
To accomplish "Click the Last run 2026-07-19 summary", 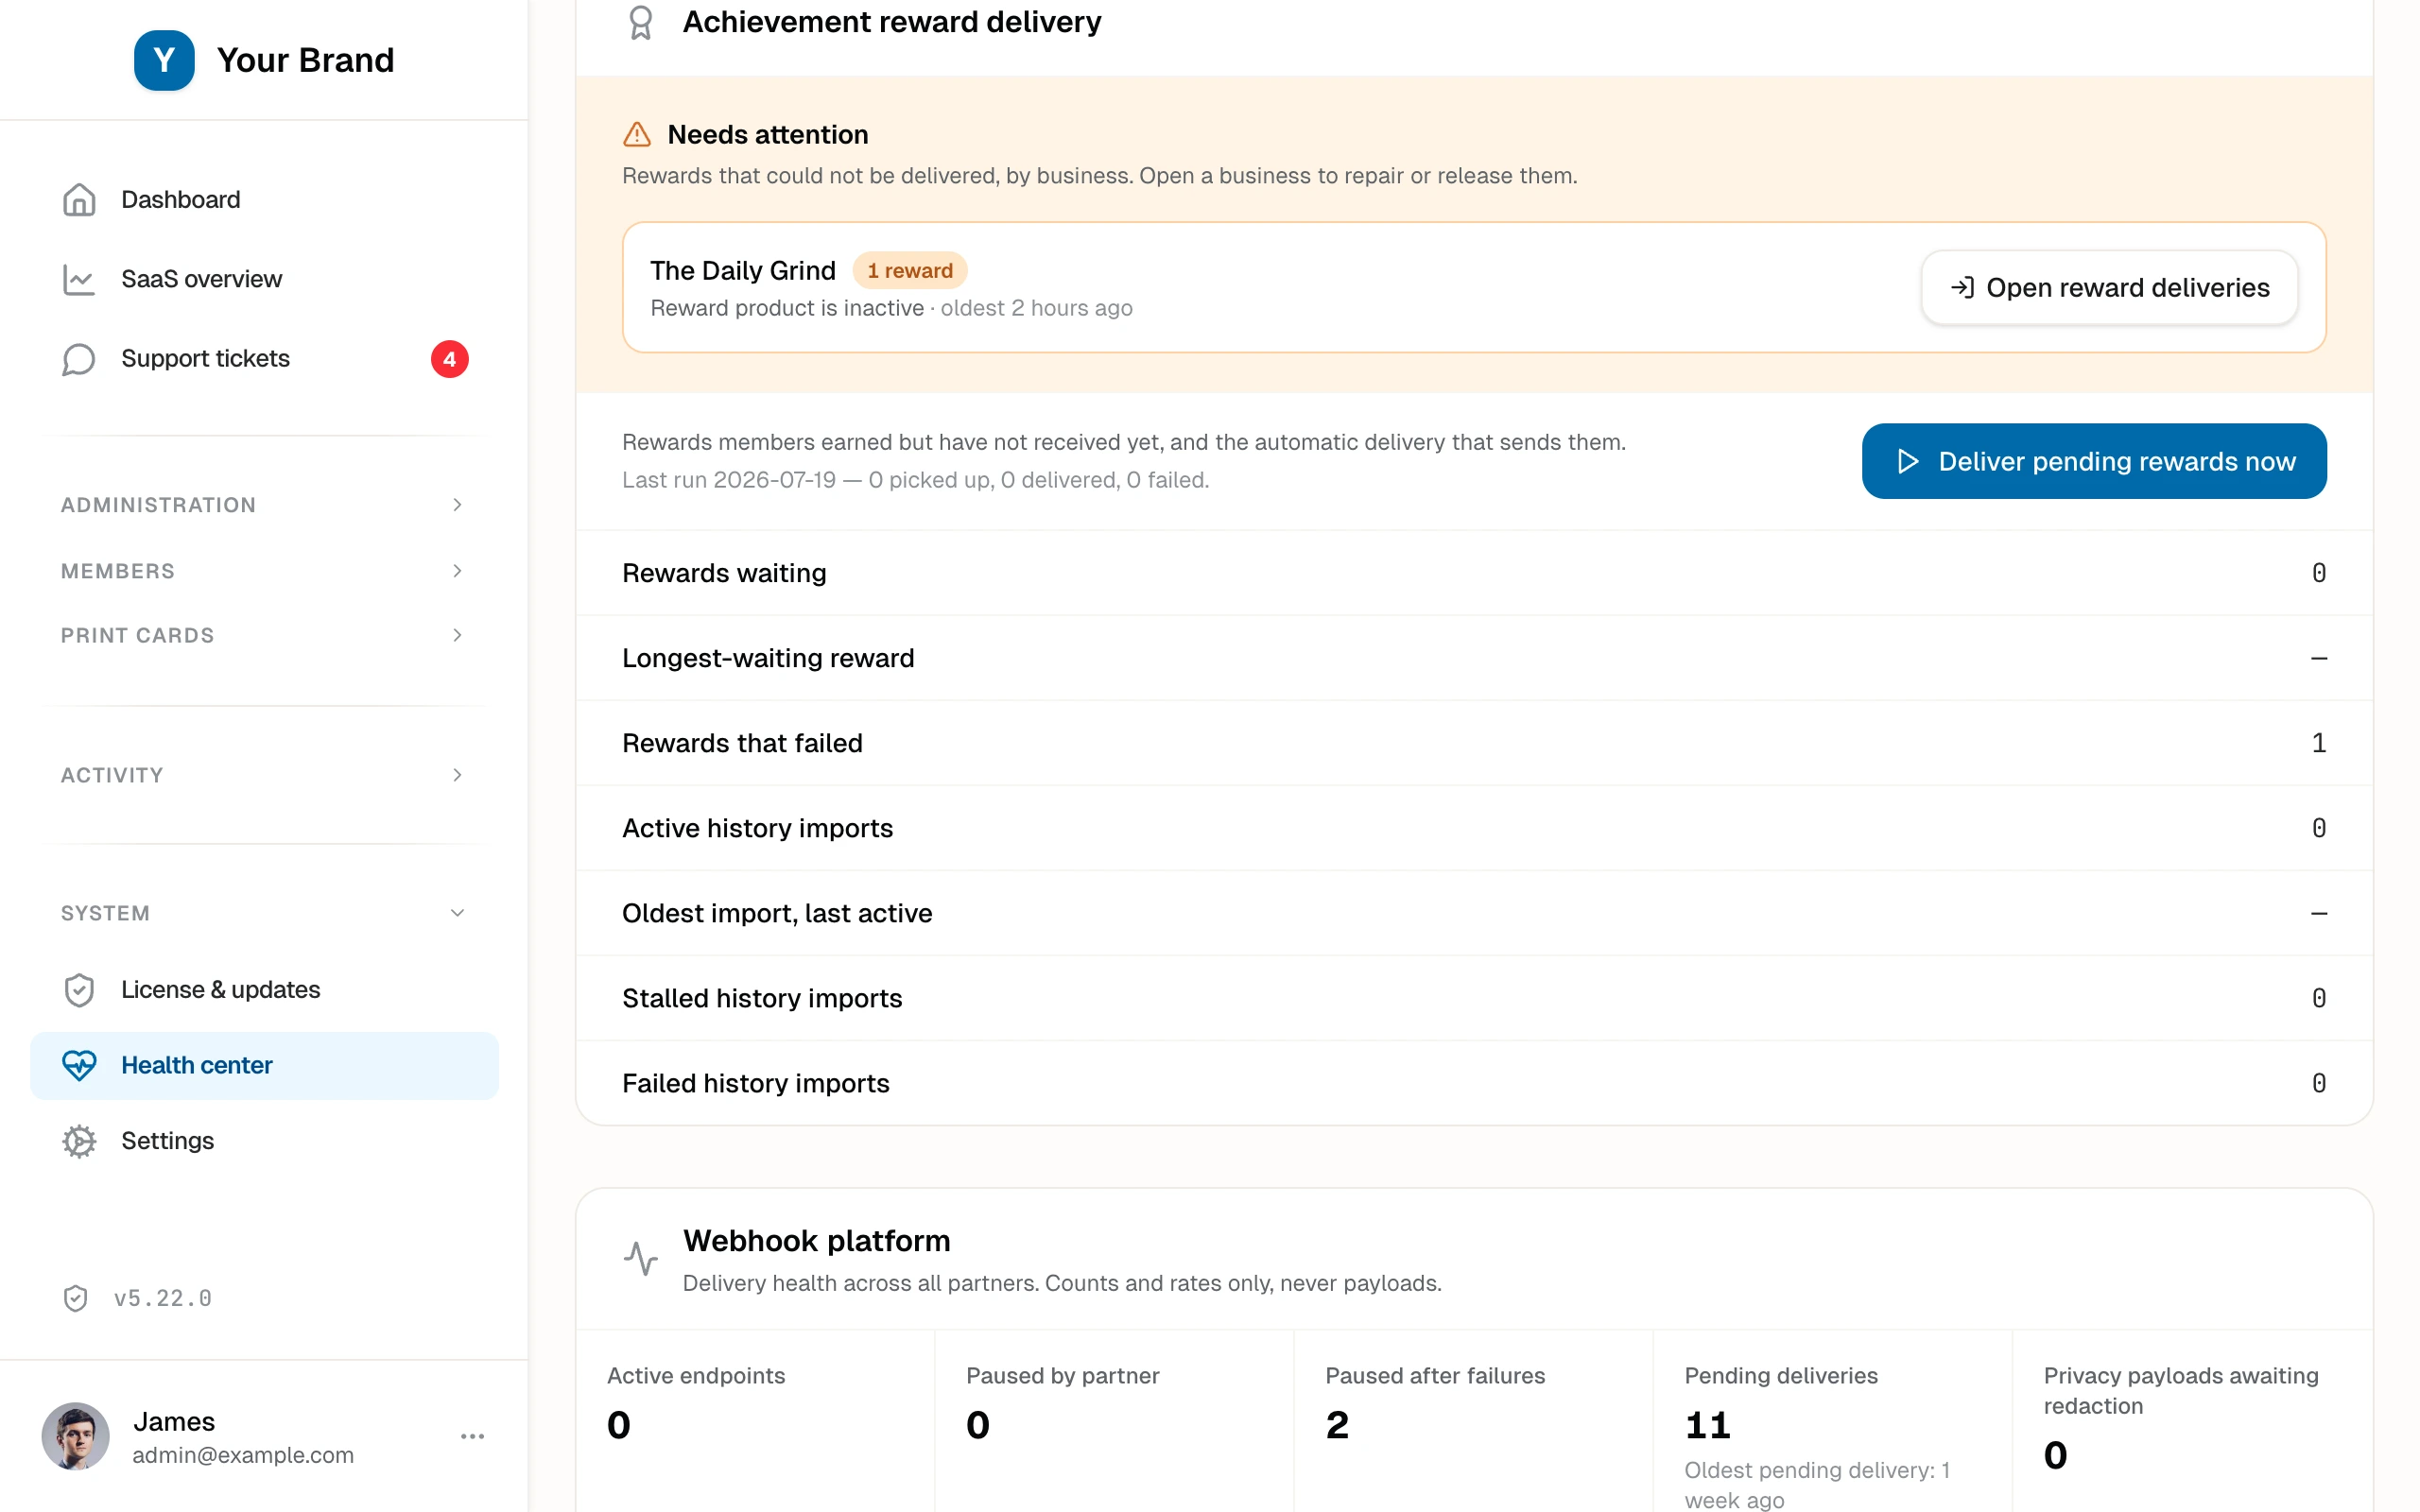I will click(915, 480).
